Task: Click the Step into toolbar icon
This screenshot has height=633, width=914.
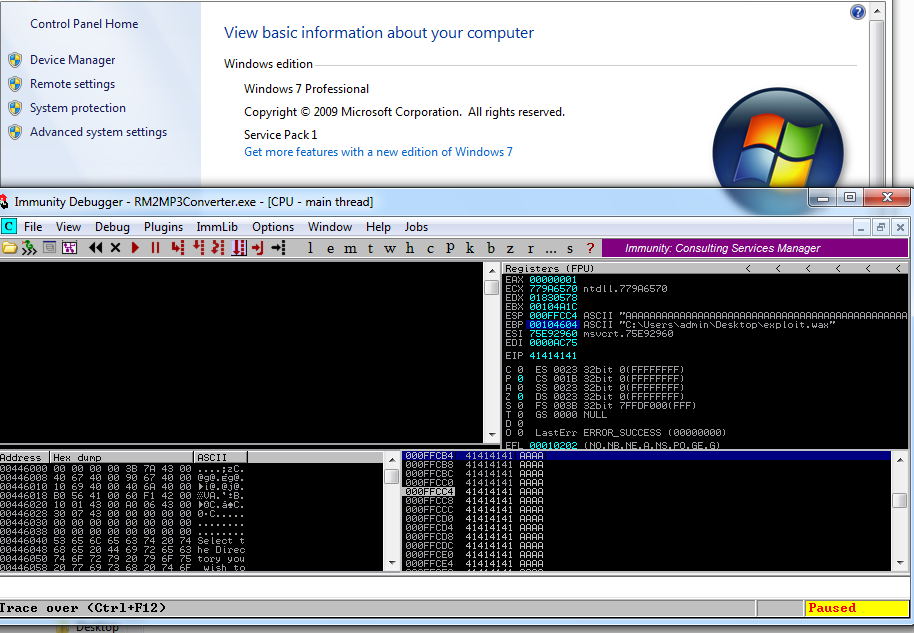Action: tap(178, 248)
